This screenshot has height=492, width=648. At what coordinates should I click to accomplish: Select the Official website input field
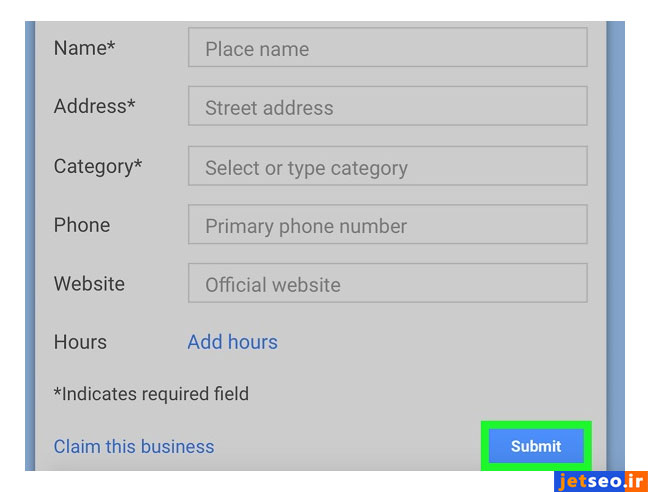(x=387, y=284)
